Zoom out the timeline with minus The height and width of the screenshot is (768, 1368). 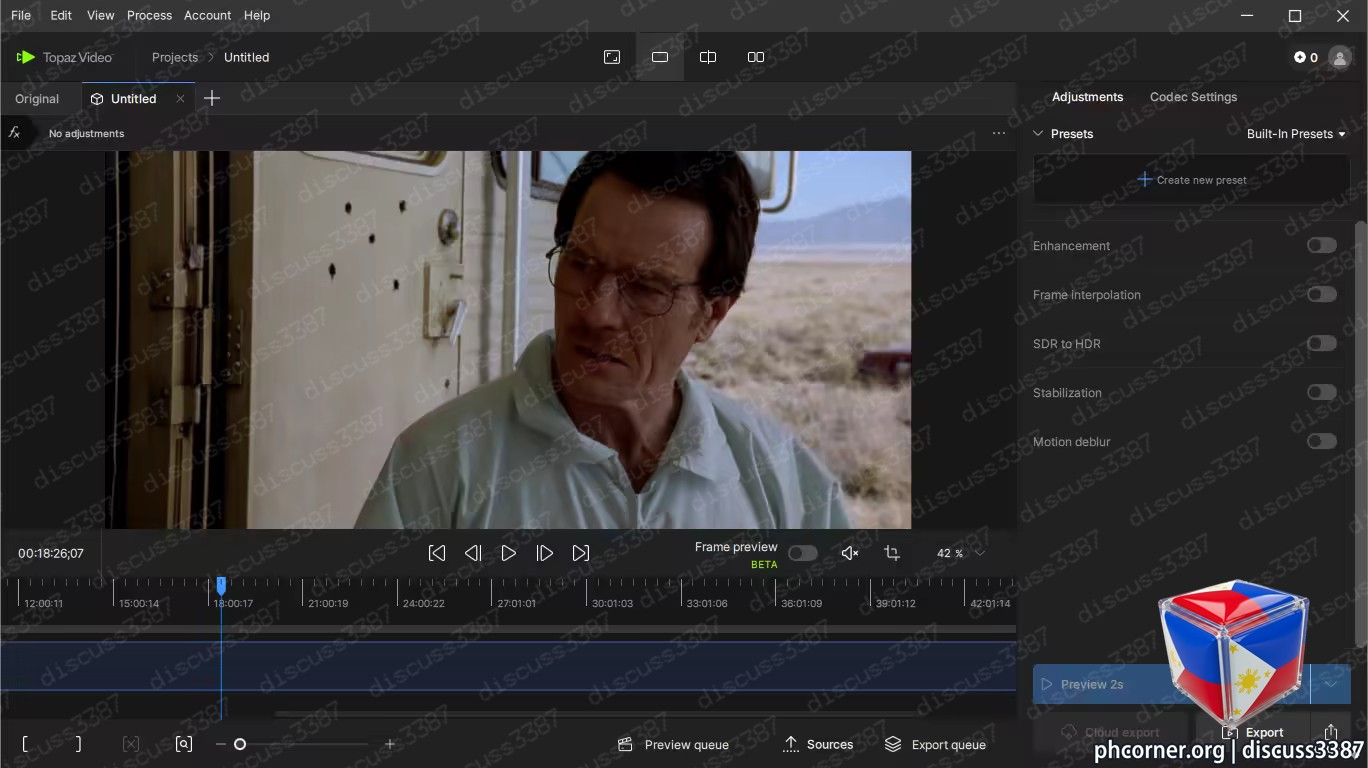[x=221, y=744]
